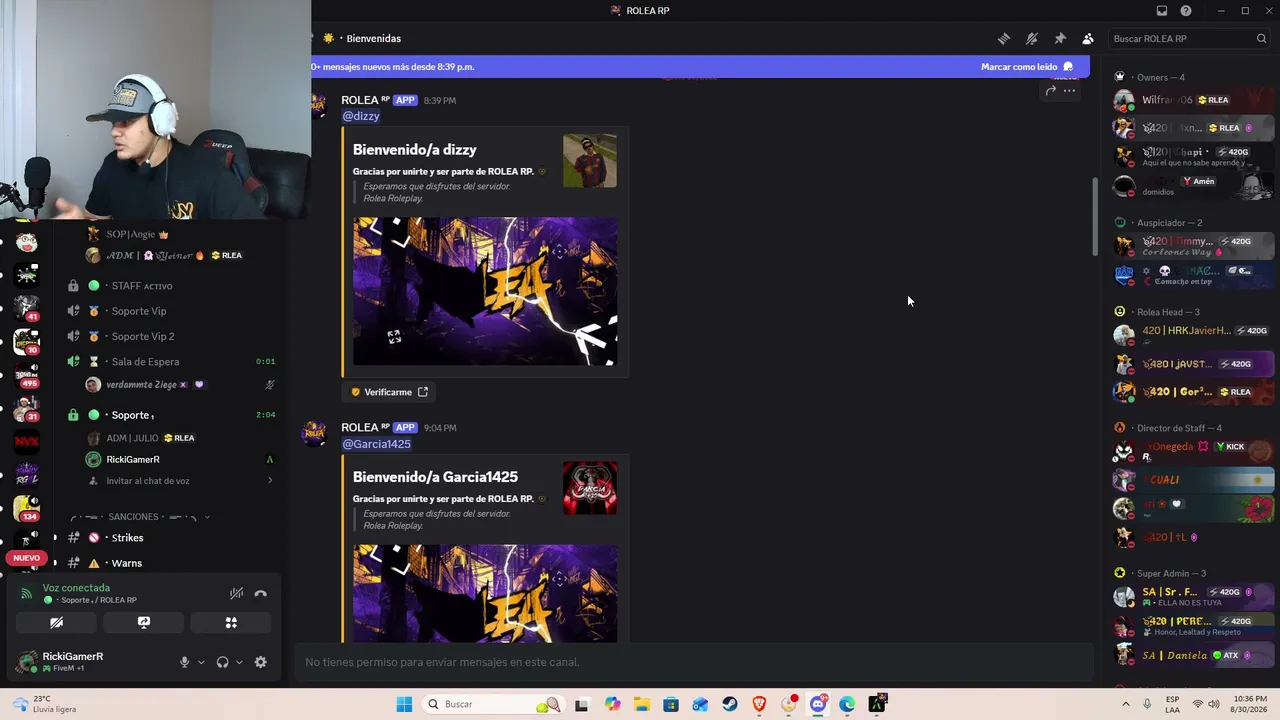The width and height of the screenshot is (1280, 720).
Task: Open Discord help icon in title bar
Action: [x=1186, y=11]
